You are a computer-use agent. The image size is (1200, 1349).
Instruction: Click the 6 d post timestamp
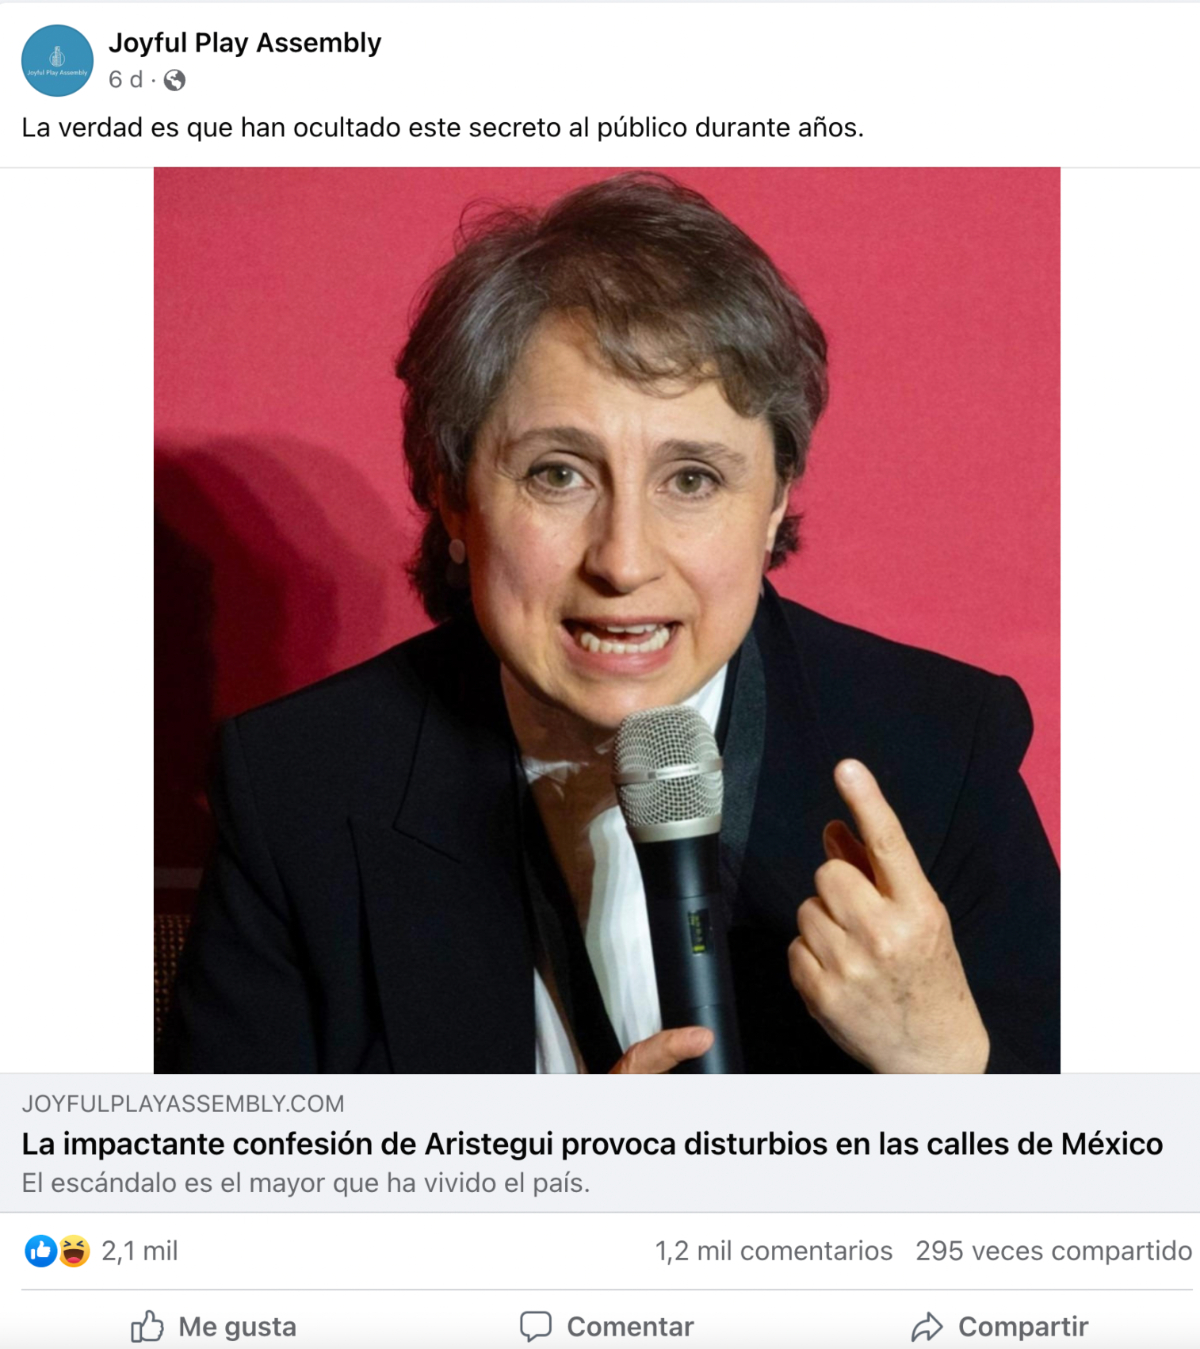pyautogui.click(x=126, y=80)
